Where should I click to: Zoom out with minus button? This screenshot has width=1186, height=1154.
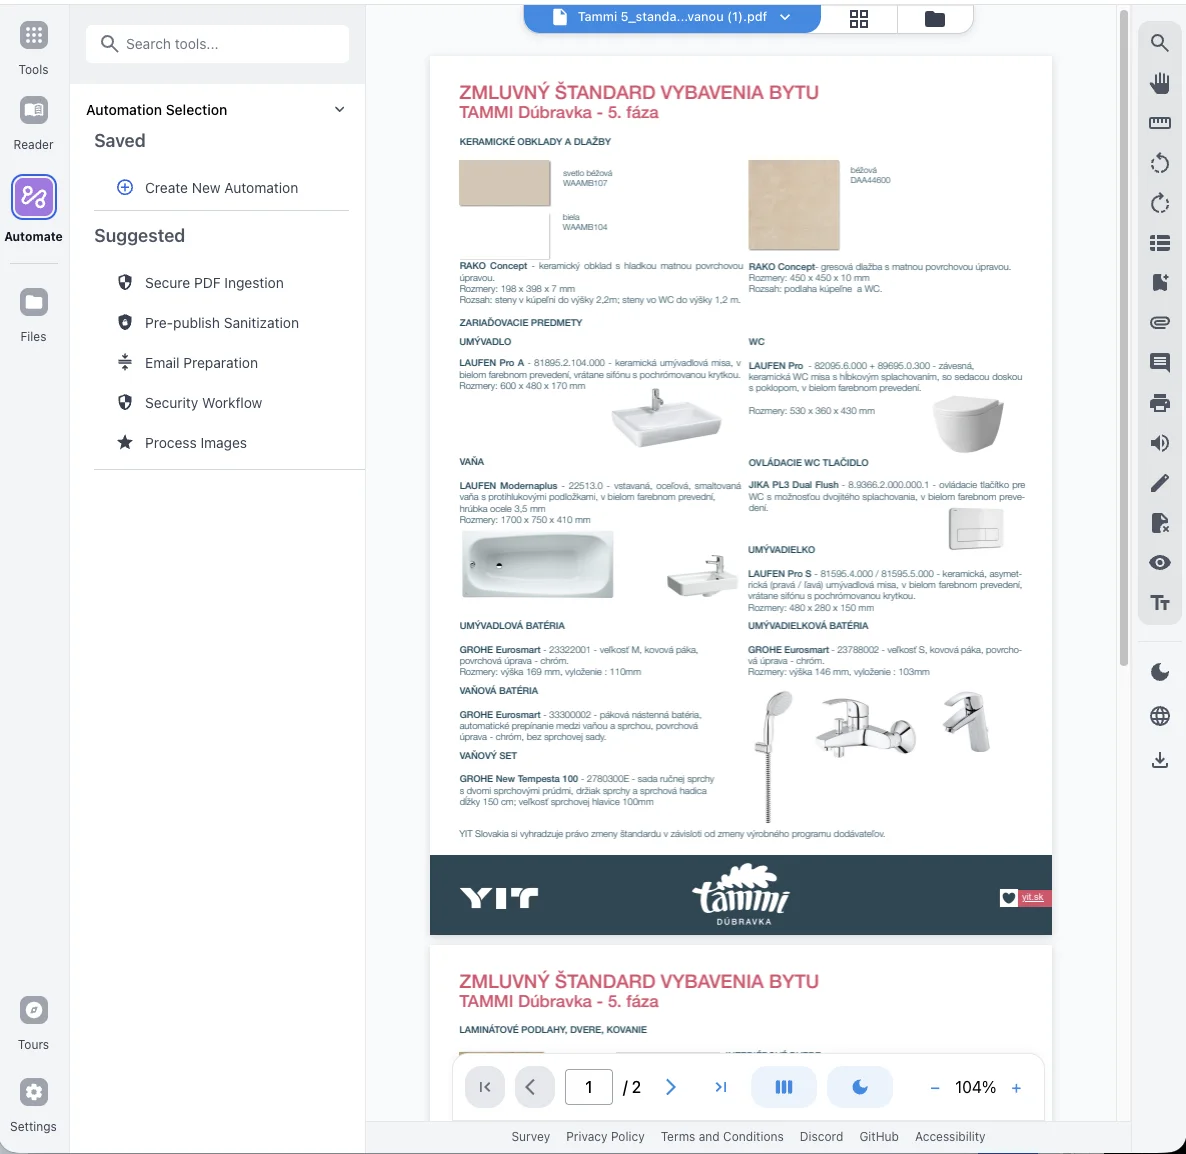[x=935, y=1087]
